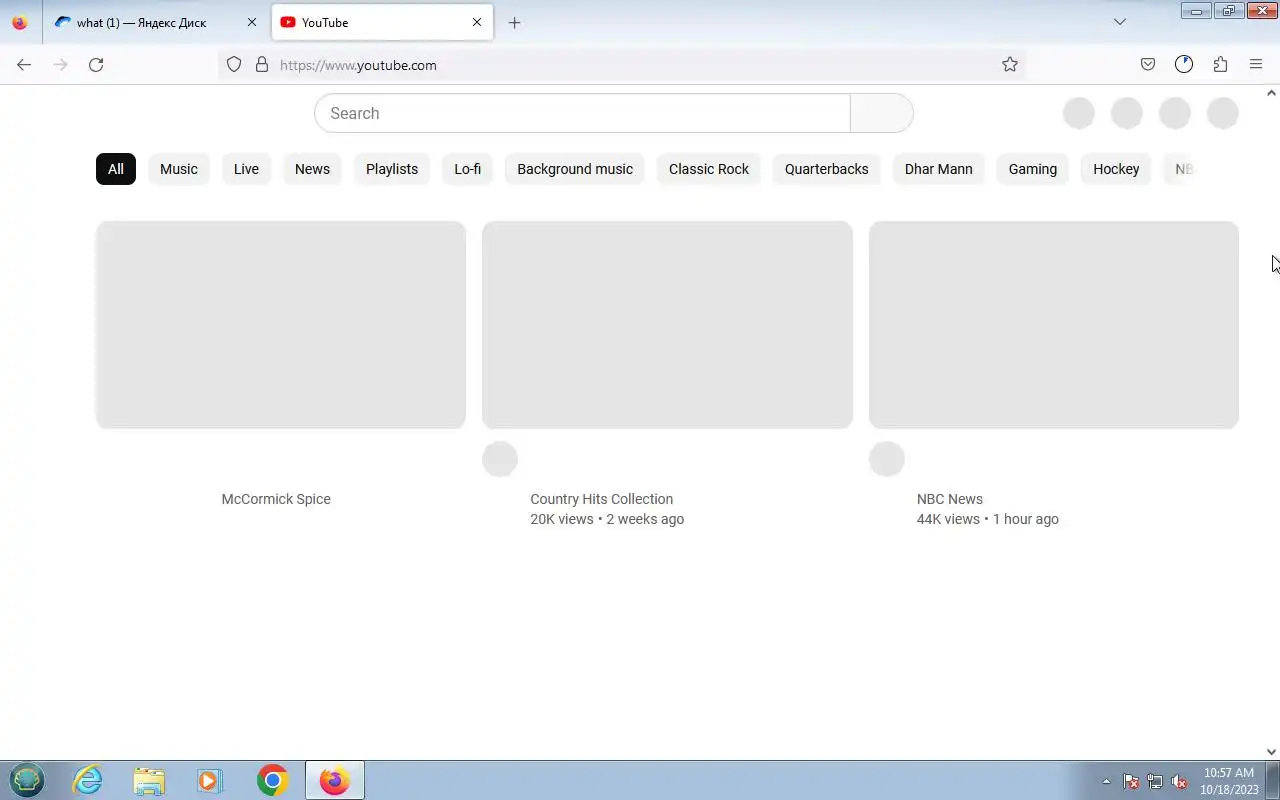
Task: Select the Lo-fi filter chip
Action: pyautogui.click(x=467, y=169)
